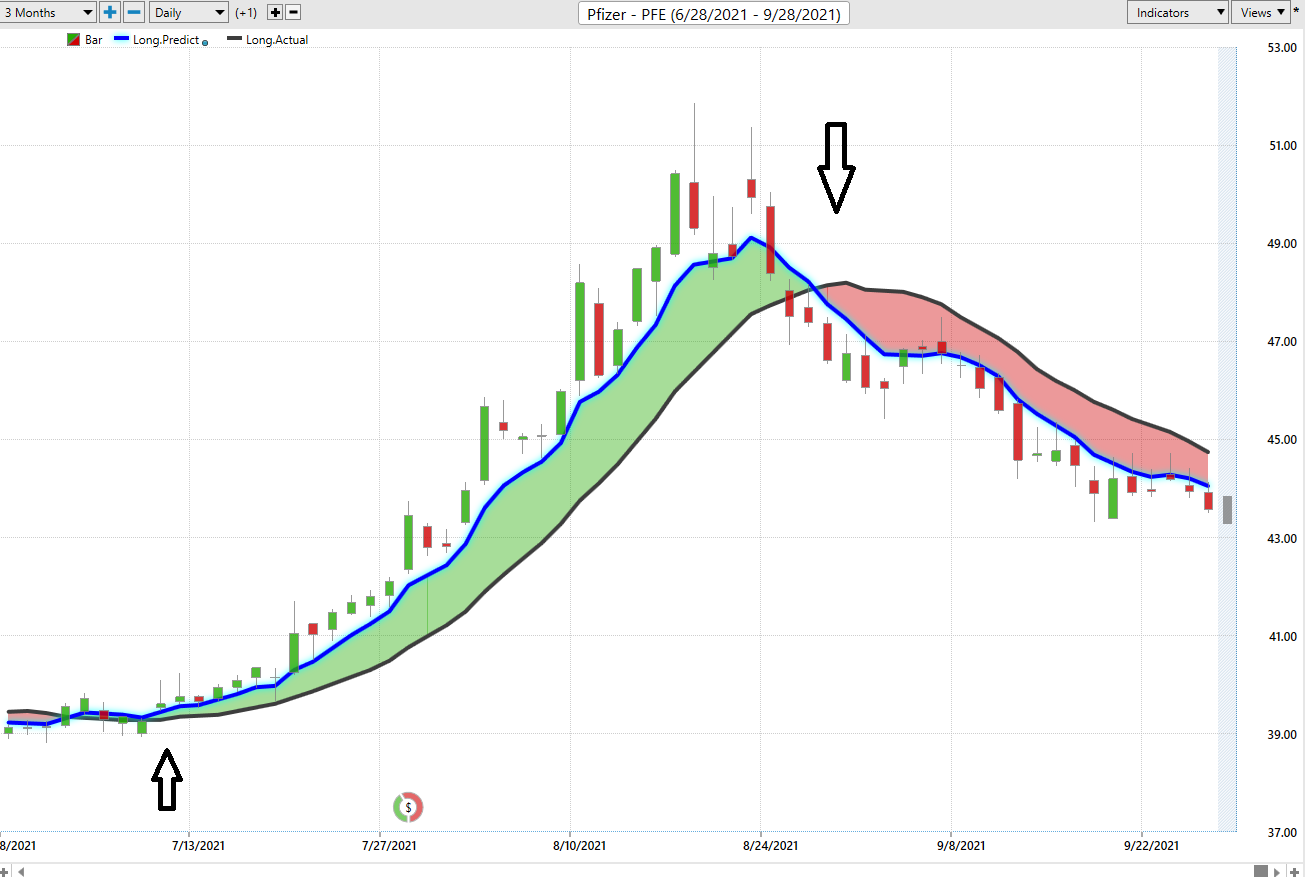
Task: Open the Indicators dropdown
Action: click(1178, 13)
